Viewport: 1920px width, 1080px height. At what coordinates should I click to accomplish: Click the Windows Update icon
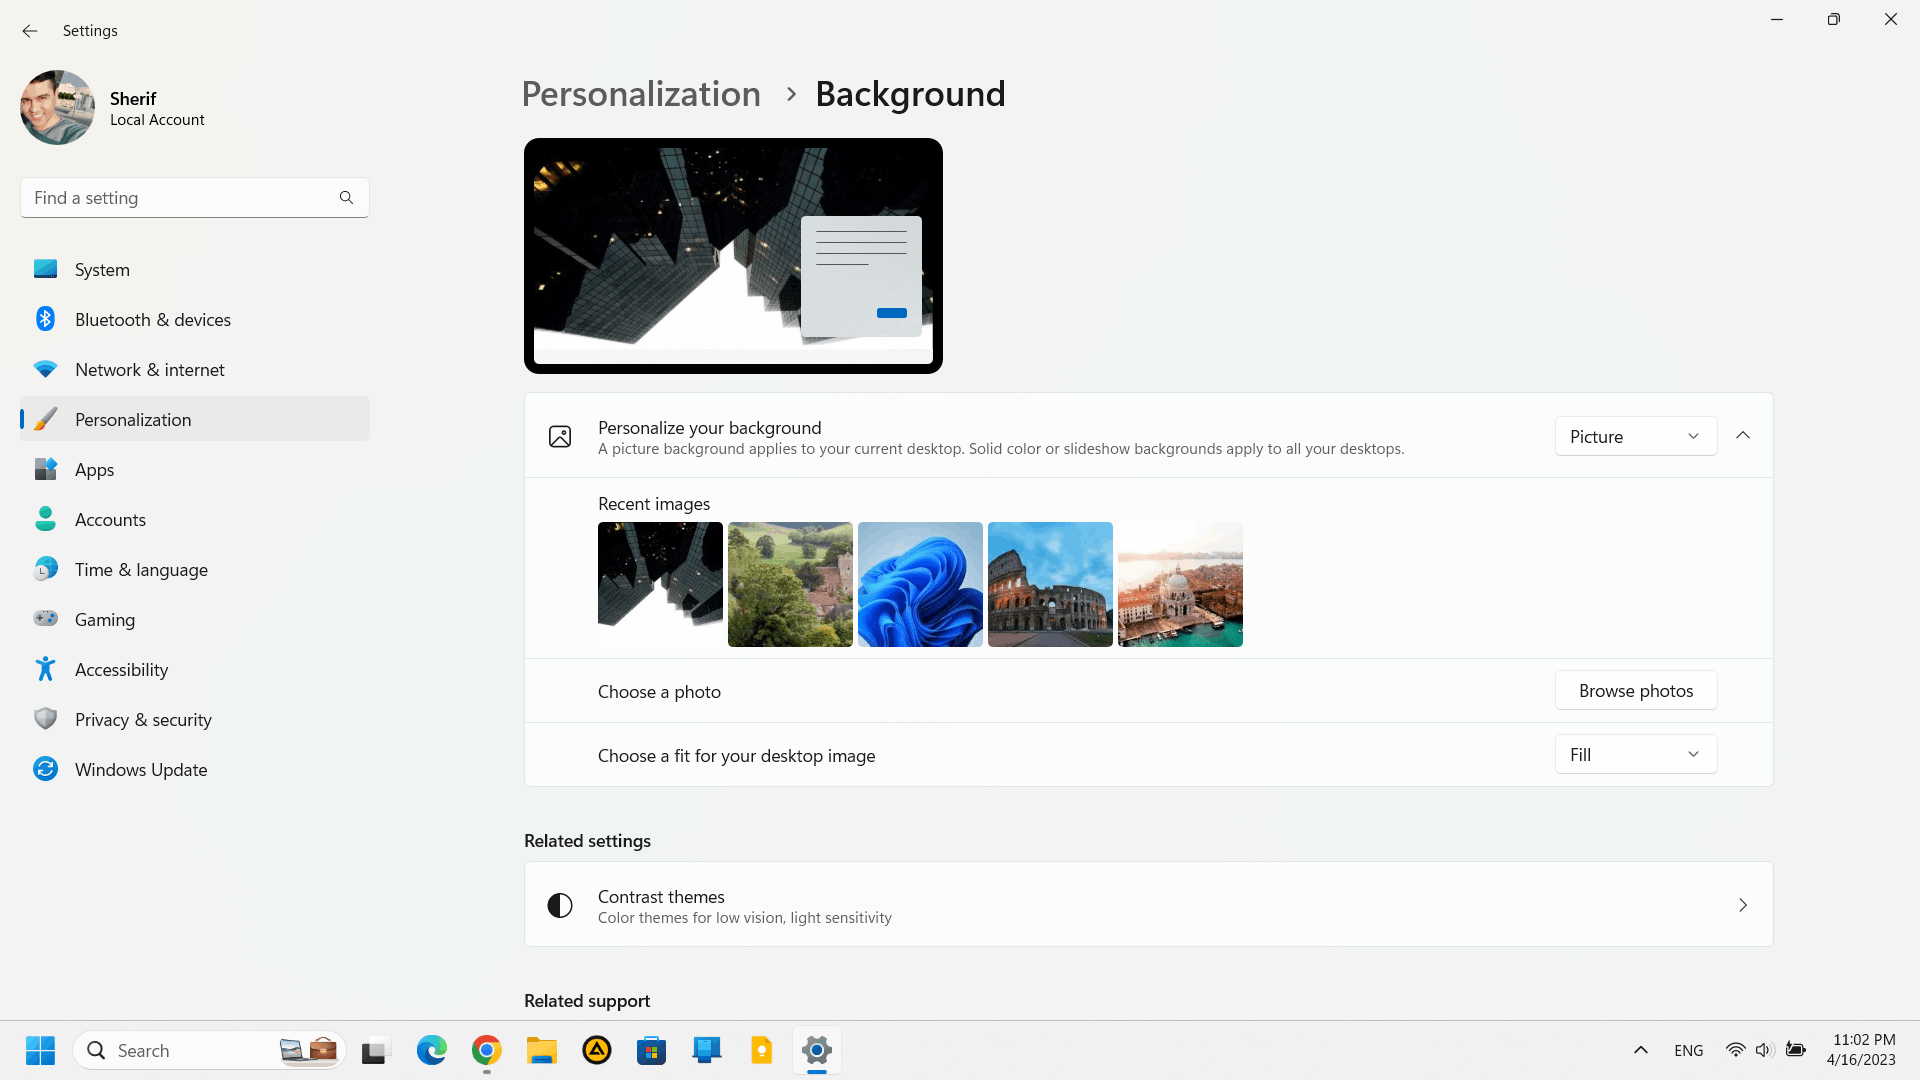point(45,769)
